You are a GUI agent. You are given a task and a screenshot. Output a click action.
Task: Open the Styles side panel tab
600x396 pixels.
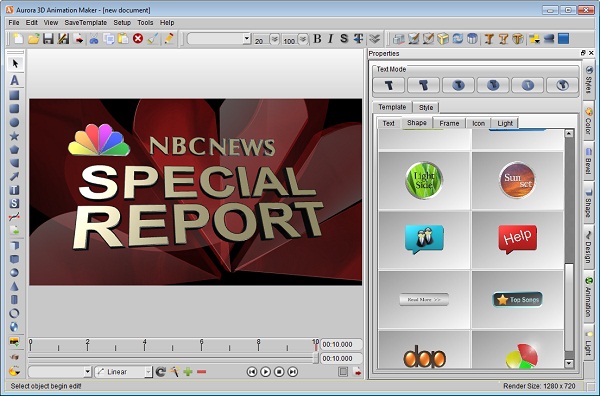pyautogui.click(x=589, y=80)
